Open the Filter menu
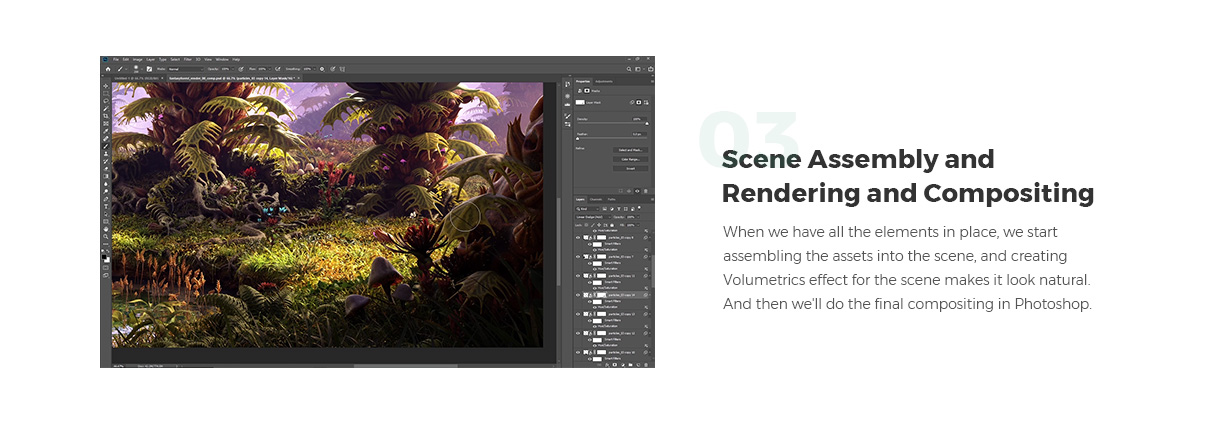The width and height of the screenshot is (1210, 428). [x=187, y=60]
